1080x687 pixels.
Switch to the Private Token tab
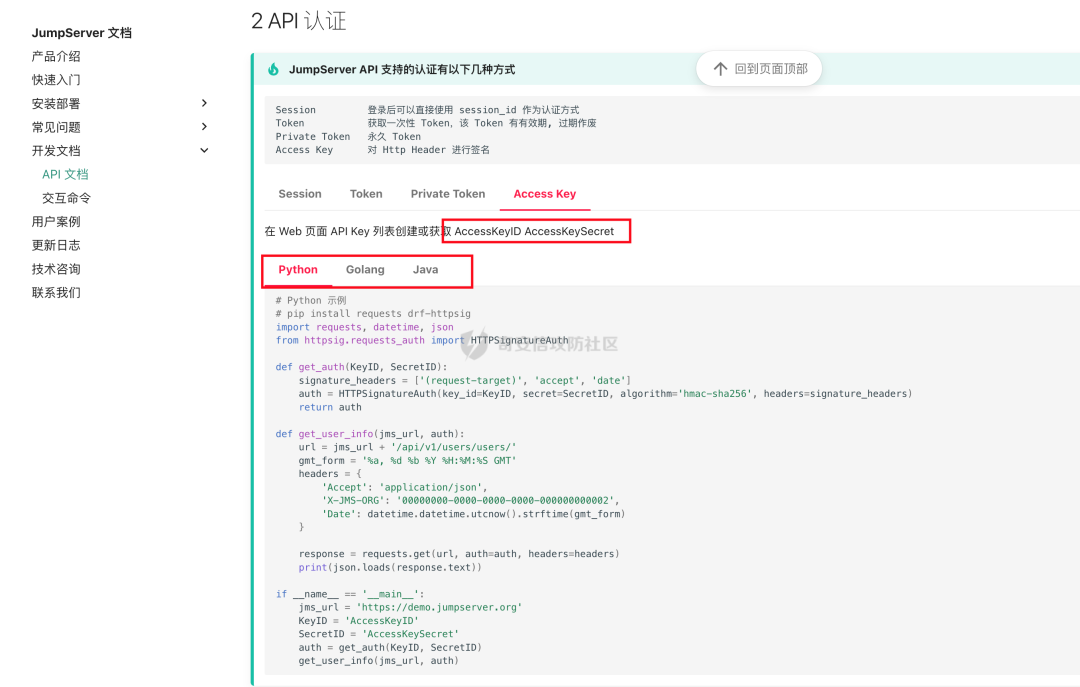[448, 194]
